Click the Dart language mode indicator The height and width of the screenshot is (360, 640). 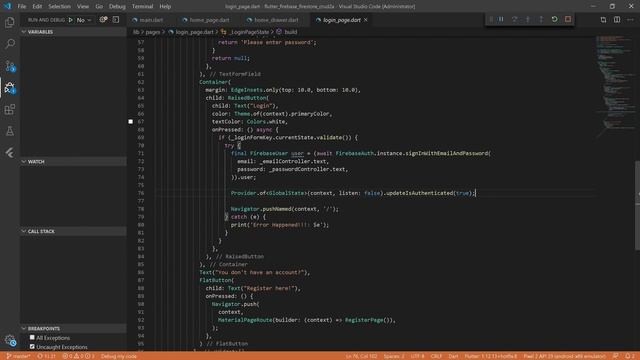tap(453, 356)
